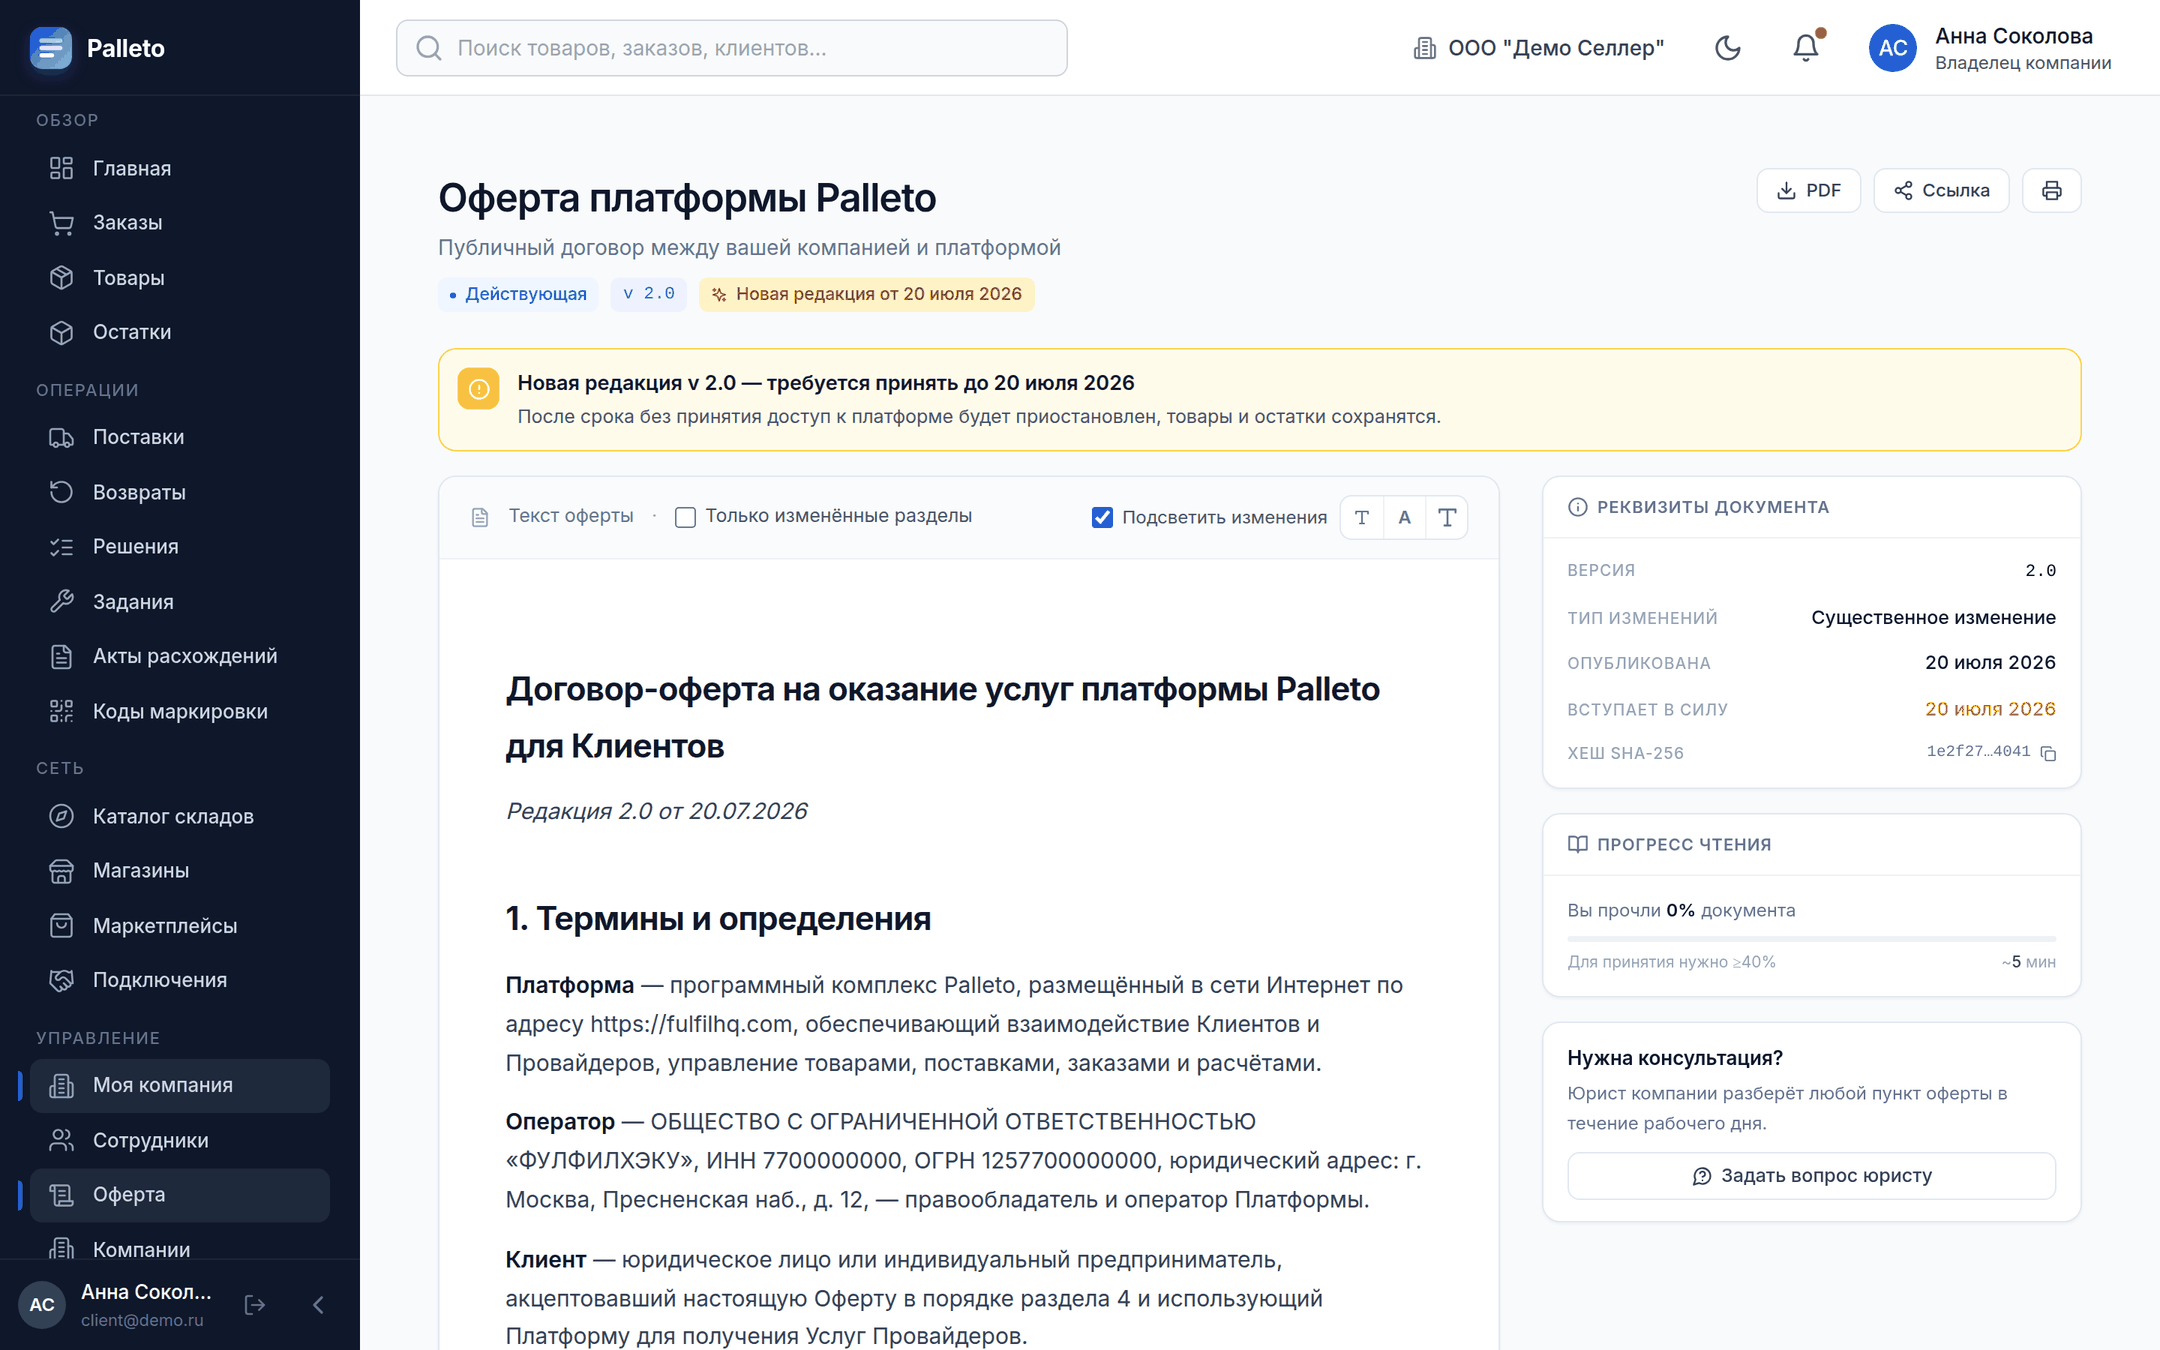Open company switcher ООО "Демо Селлер"
The height and width of the screenshot is (1350, 2160).
tap(1538, 48)
